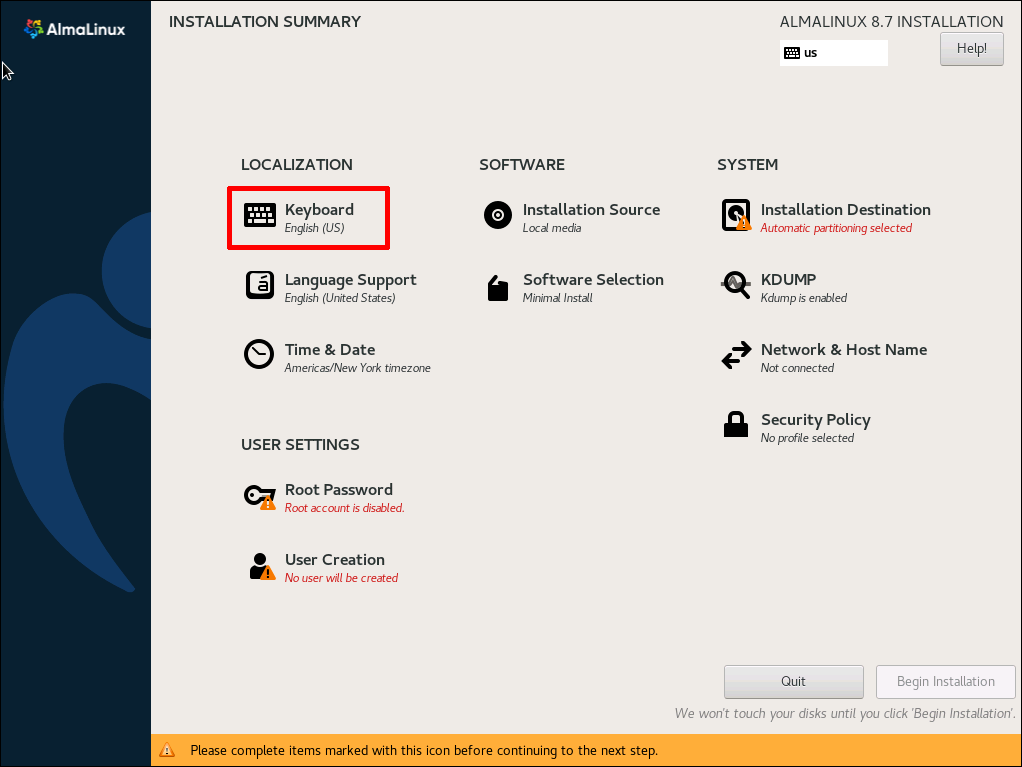The image size is (1022, 767).
Task: Open the User Creation person icon
Action: coord(262,566)
